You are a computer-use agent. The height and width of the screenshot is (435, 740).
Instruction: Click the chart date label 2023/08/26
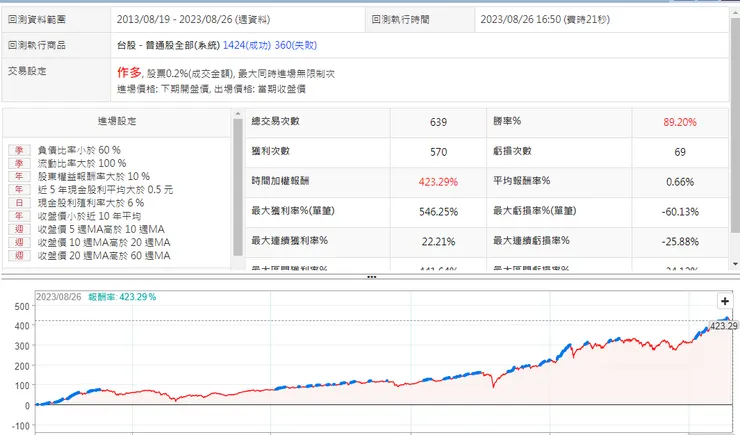point(59,297)
